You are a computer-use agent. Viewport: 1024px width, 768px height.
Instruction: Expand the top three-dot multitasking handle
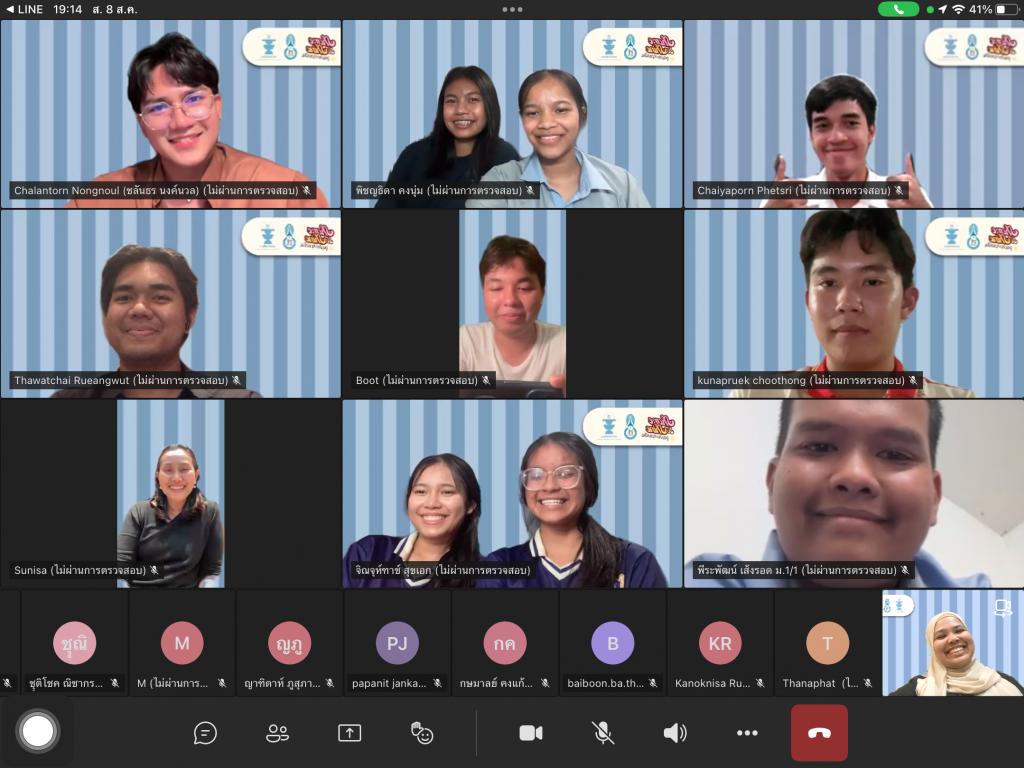pos(512,9)
